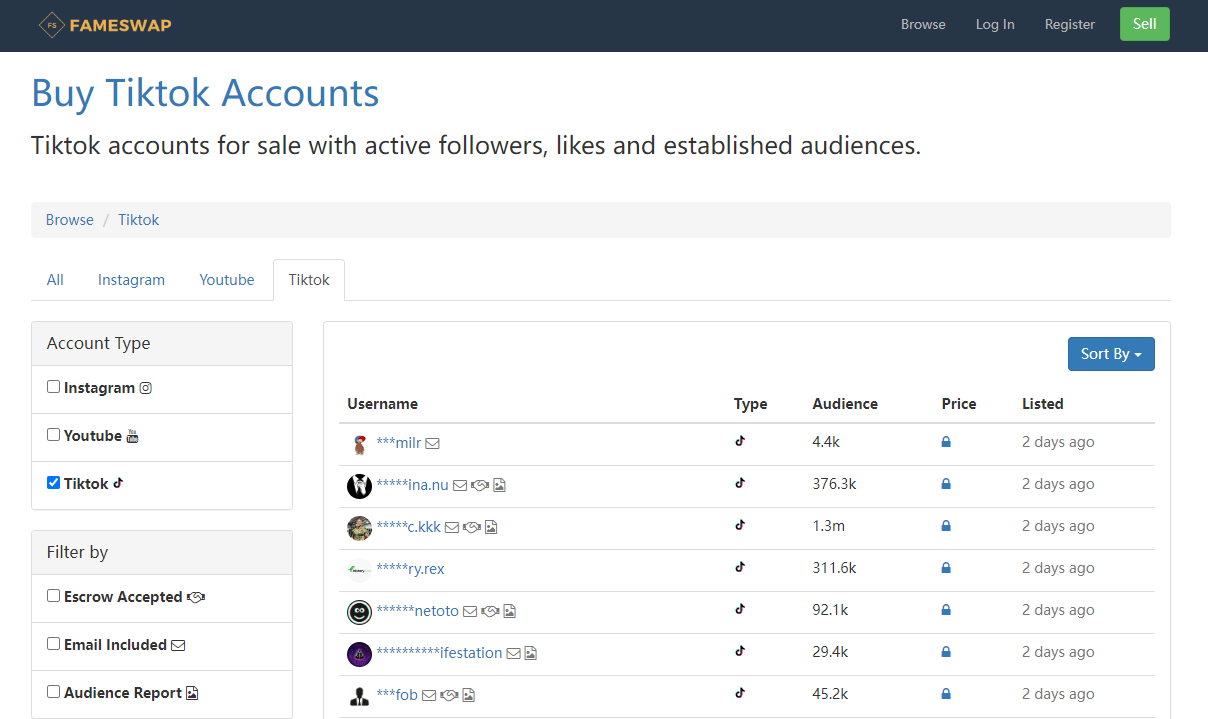Click the handshake icon for ***fob
The image size is (1208, 719).
(449, 695)
